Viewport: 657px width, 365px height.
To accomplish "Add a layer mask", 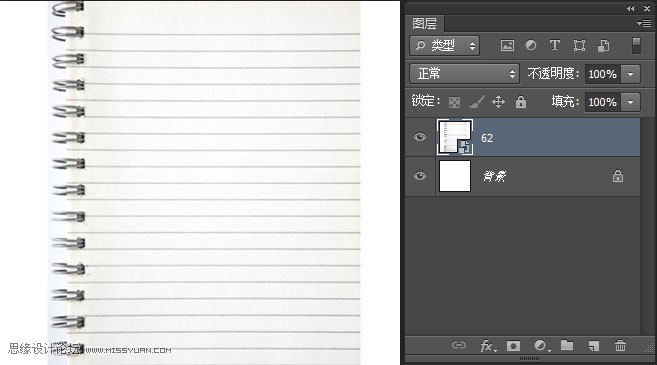I will pos(513,346).
